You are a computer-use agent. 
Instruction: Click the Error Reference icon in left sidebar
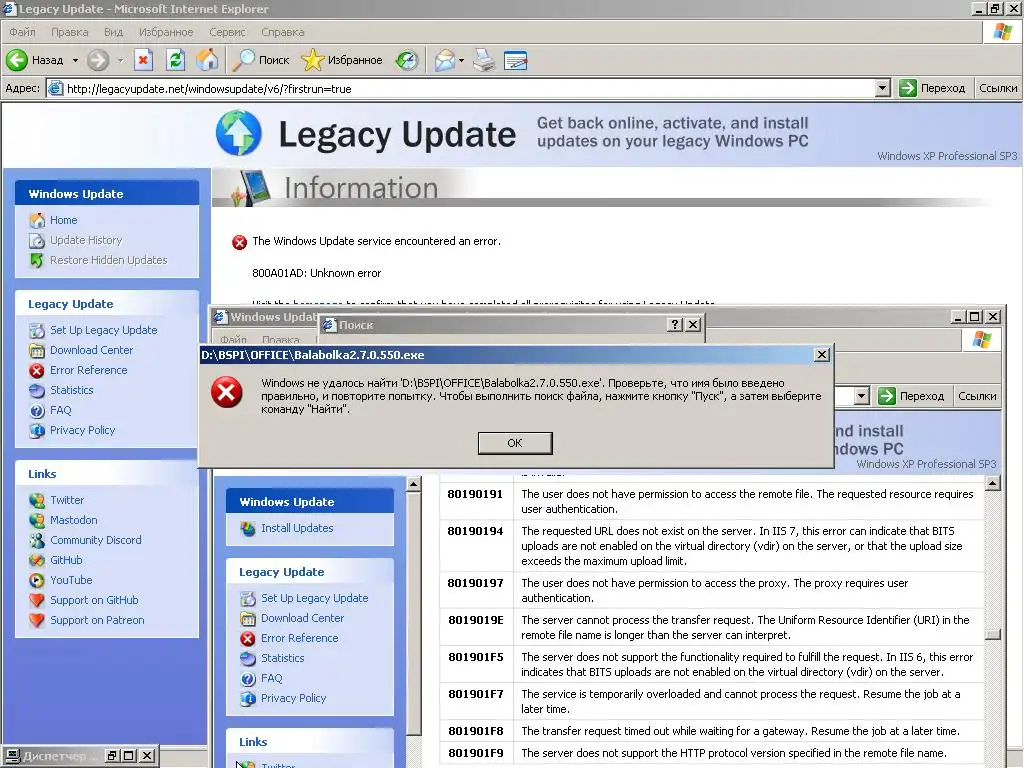(x=37, y=370)
